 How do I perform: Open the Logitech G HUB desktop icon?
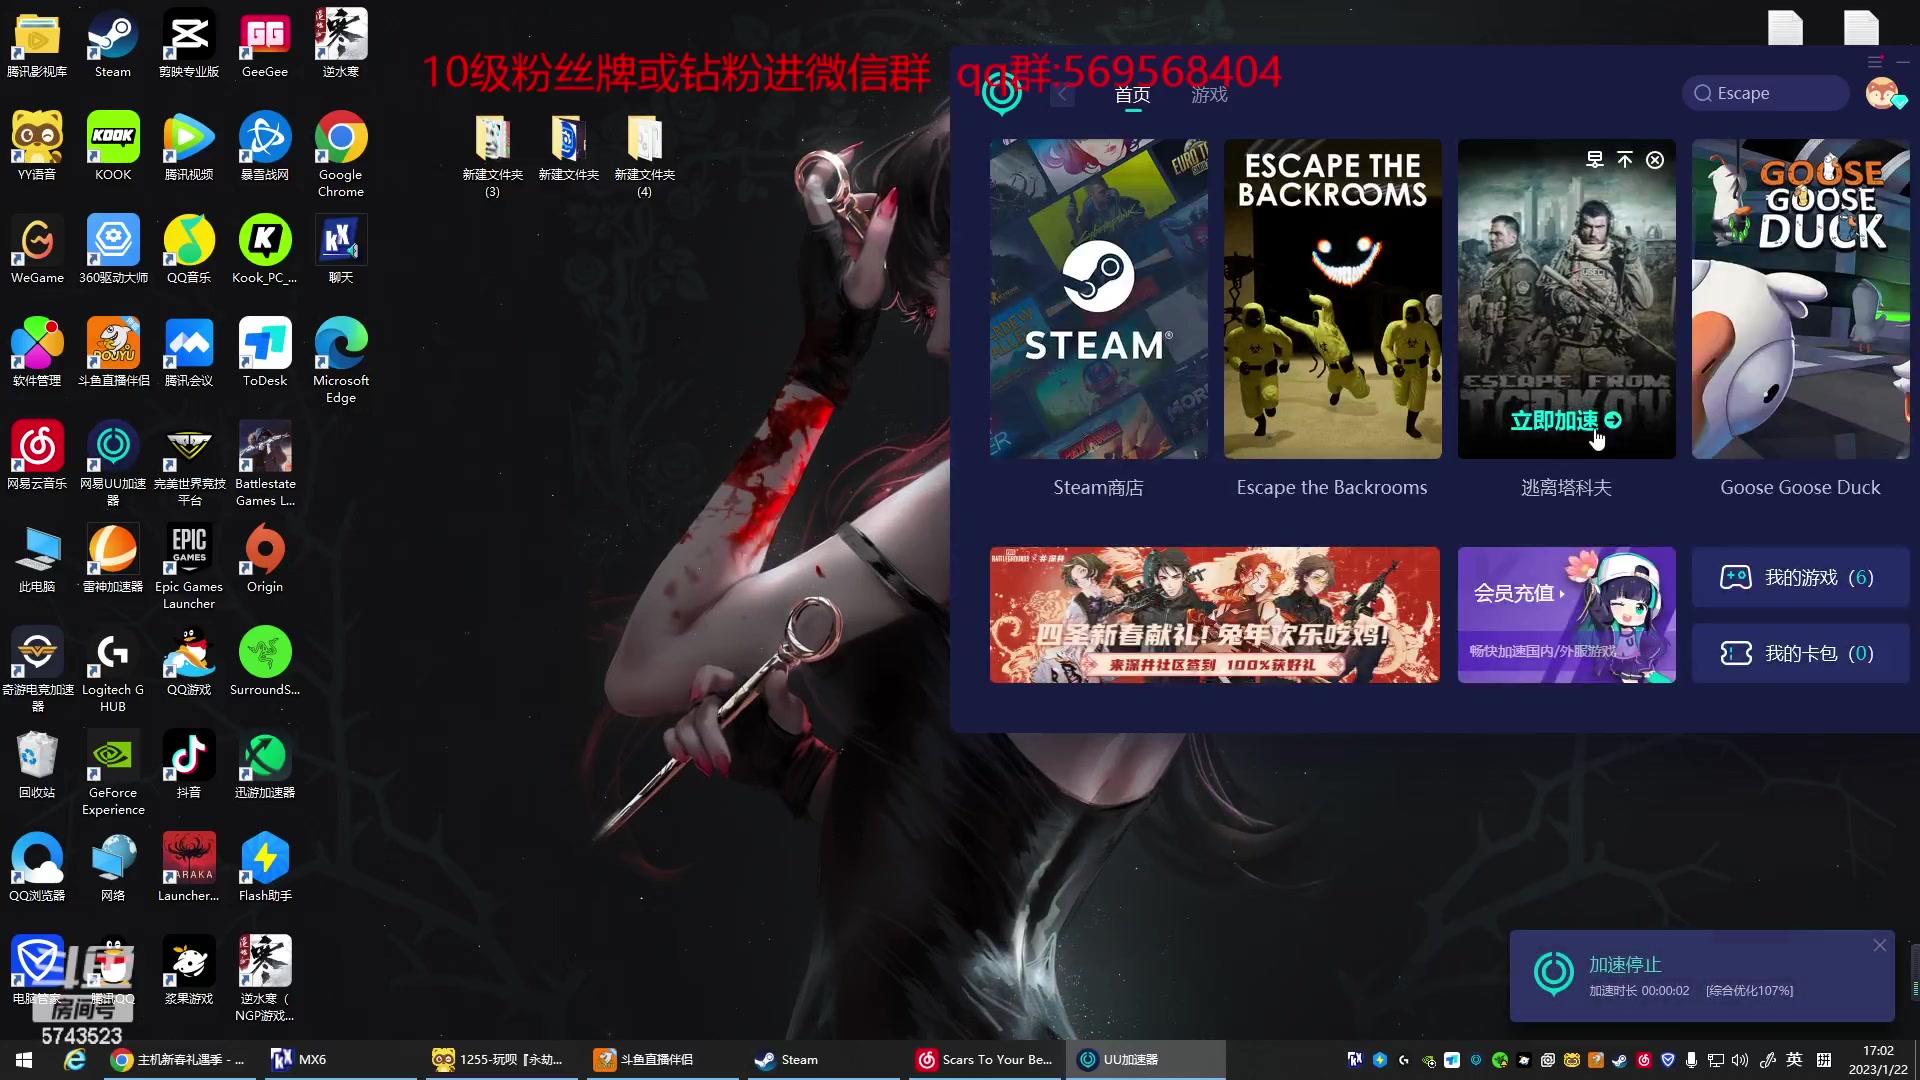pos(113,669)
